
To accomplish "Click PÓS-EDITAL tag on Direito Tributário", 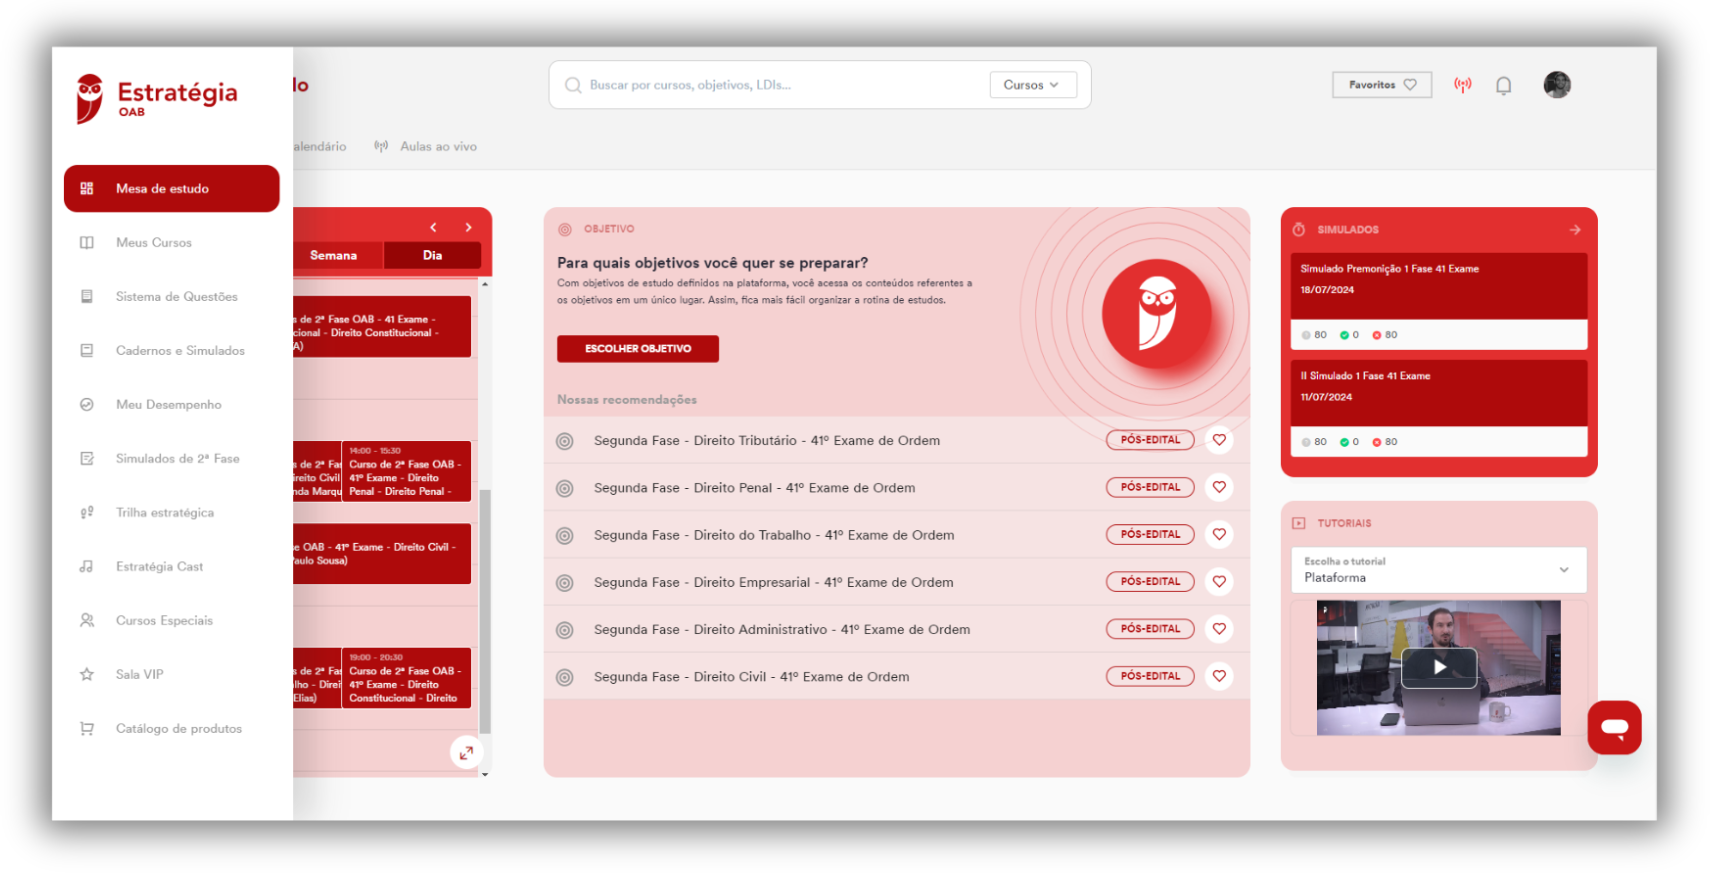I will (x=1150, y=440).
